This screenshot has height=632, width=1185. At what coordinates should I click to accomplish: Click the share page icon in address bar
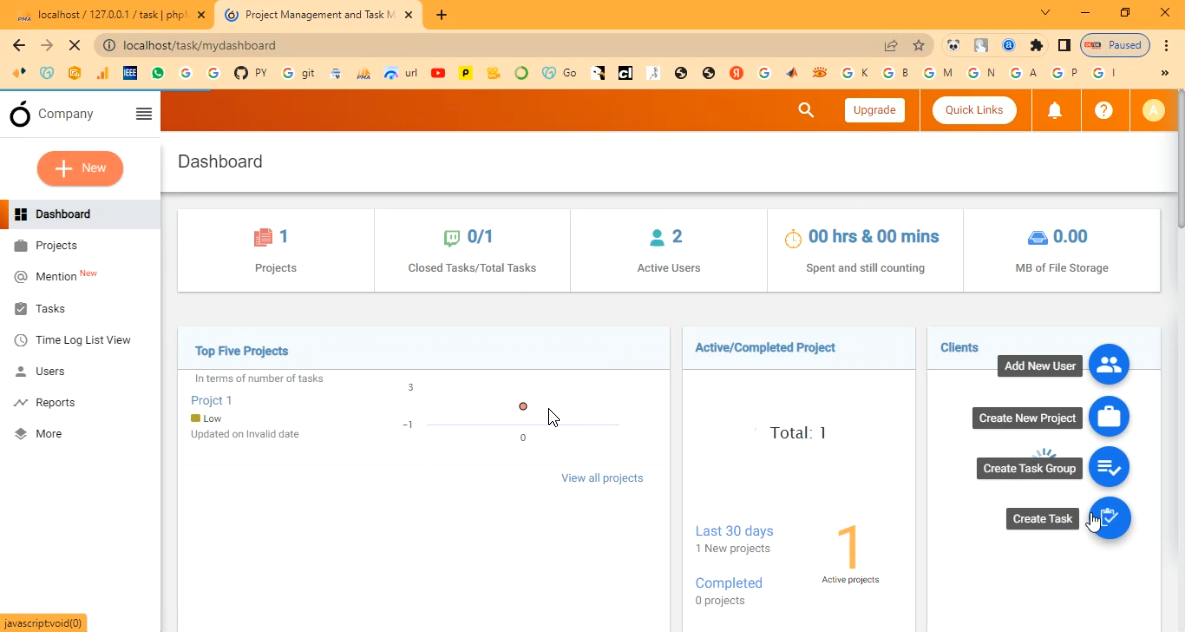(x=891, y=45)
